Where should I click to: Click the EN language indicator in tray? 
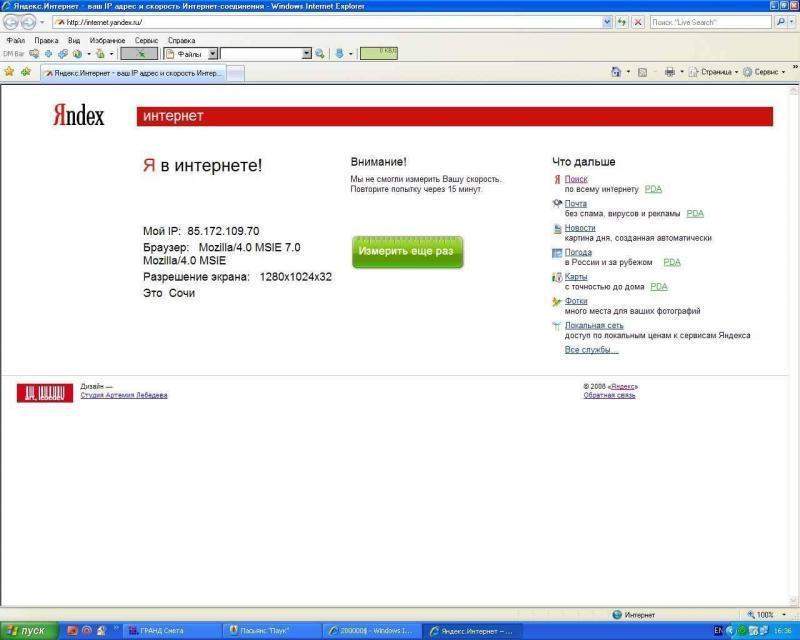pyautogui.click(x=718, y=631)
